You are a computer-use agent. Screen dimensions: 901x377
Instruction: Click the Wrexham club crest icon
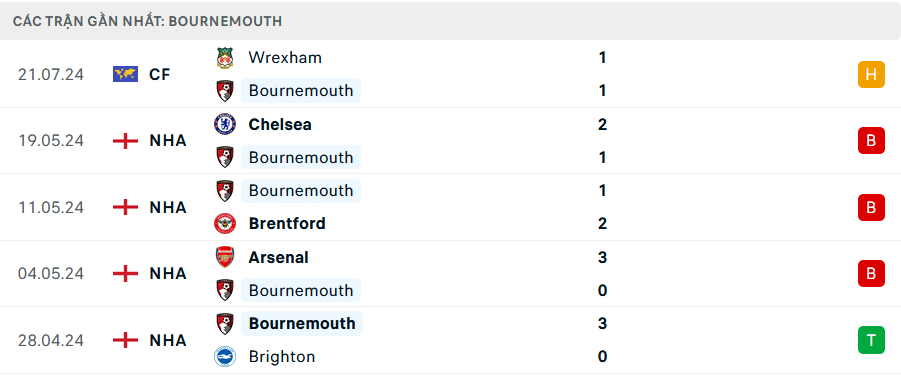pyautogui.click(x=225, y=58)
